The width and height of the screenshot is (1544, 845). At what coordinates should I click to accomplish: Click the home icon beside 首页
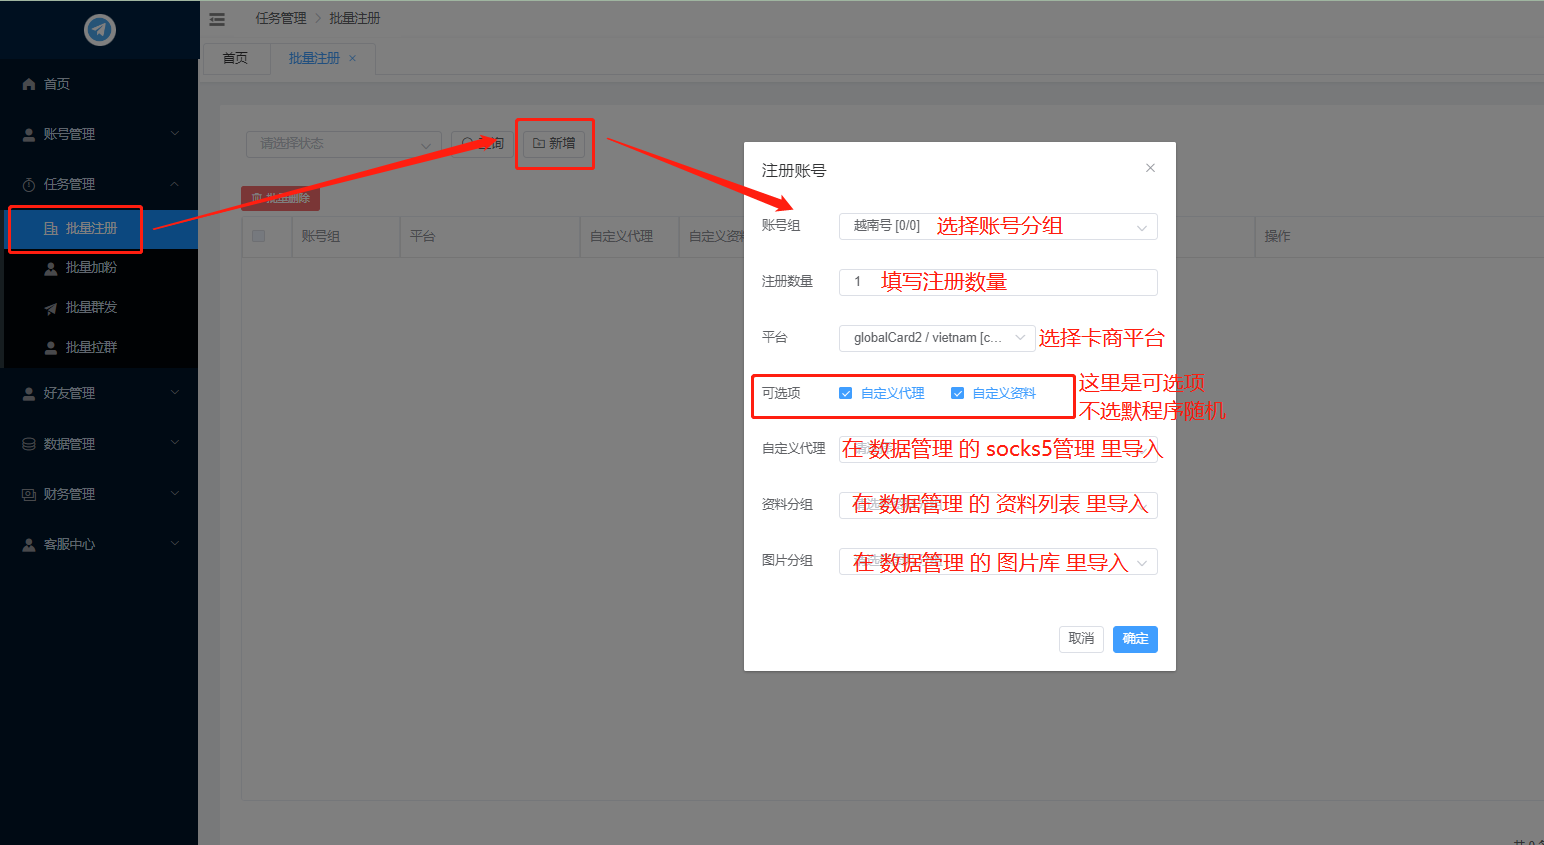[x=29, y=85]
